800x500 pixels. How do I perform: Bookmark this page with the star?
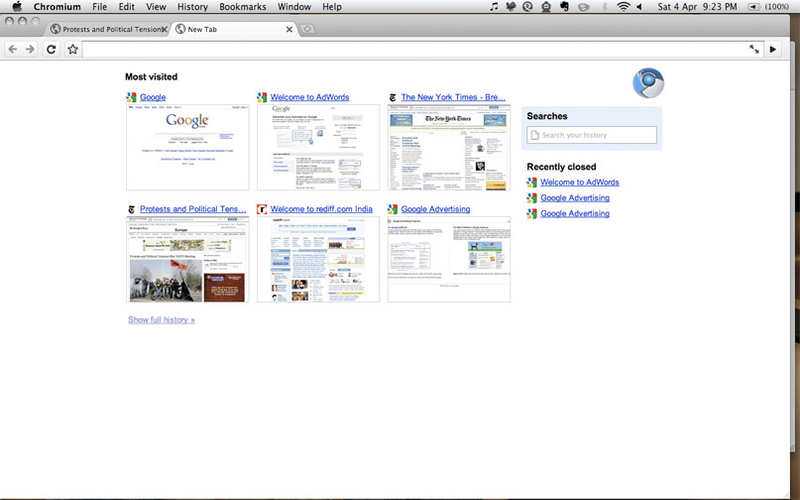pyautogui.click(x=73, y=49)
